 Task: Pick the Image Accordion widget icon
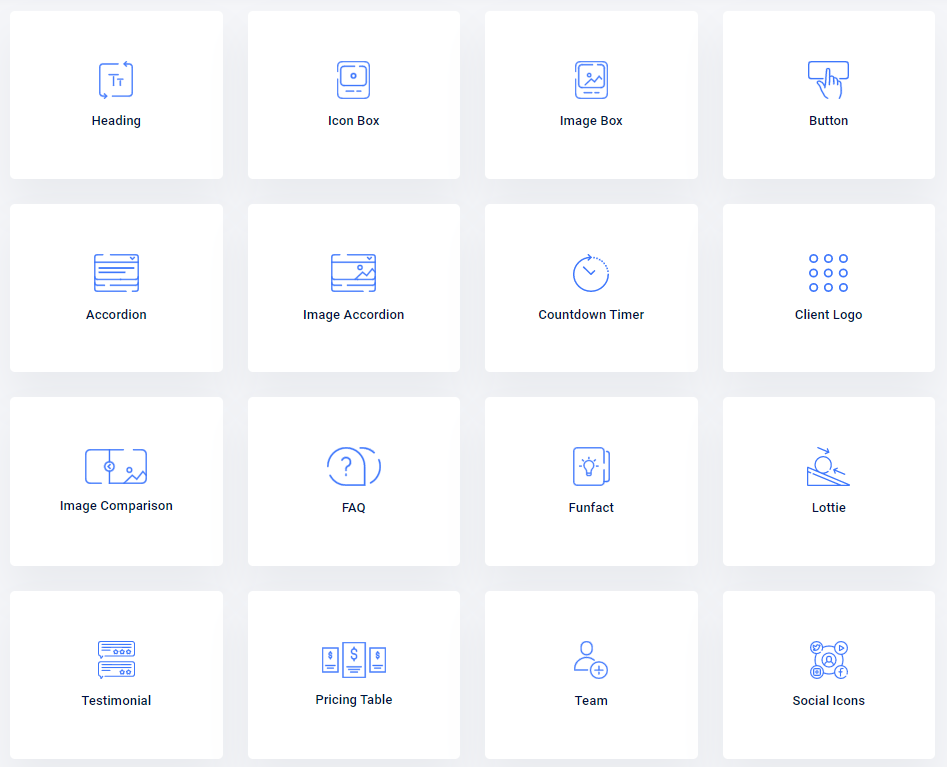coord(353,273)
